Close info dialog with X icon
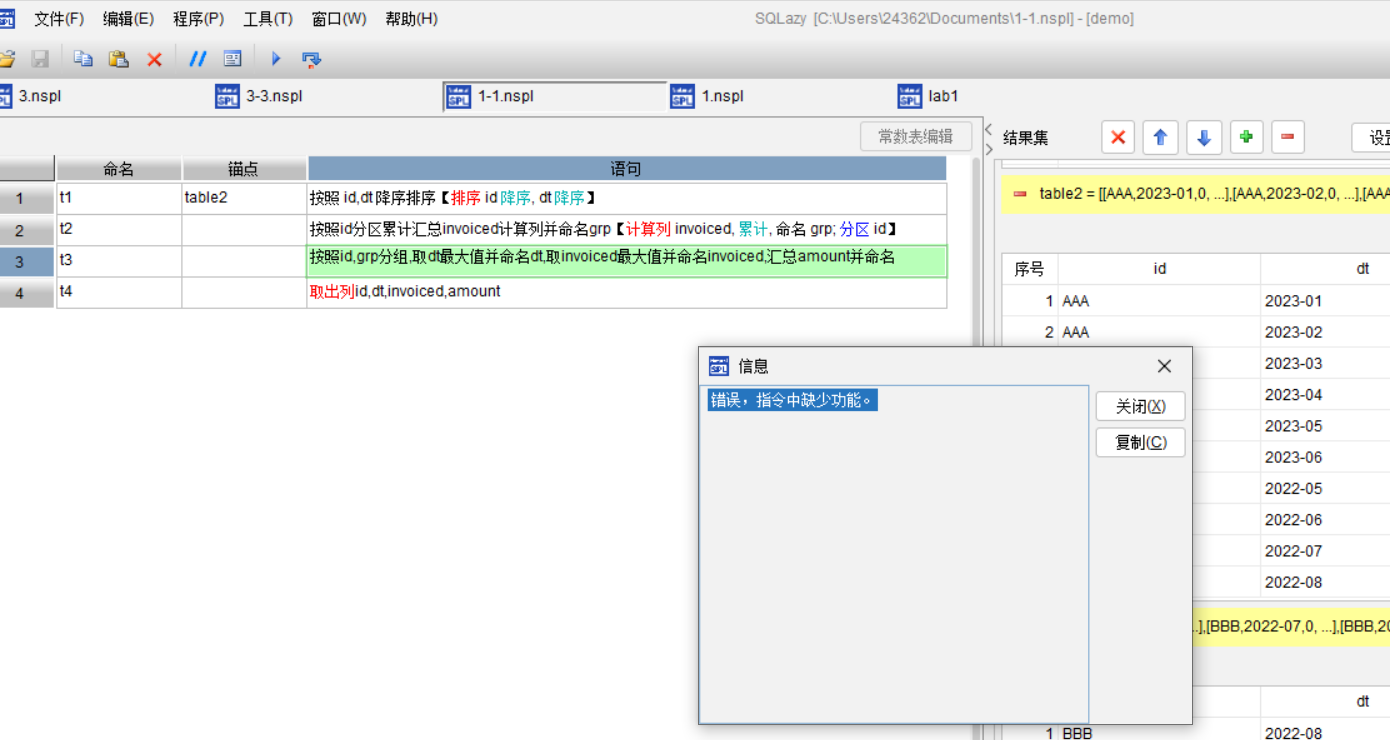Screen dimensions: 1390x740 pos(1164,367)
